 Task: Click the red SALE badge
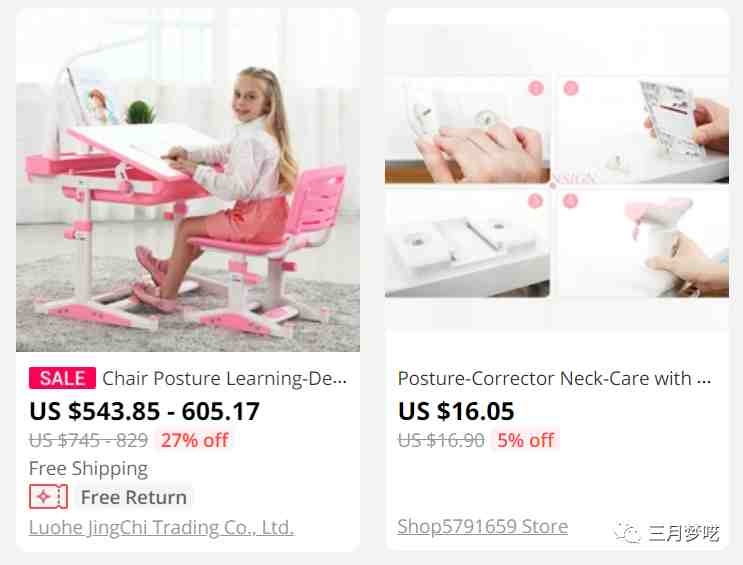tap(62, 378)
